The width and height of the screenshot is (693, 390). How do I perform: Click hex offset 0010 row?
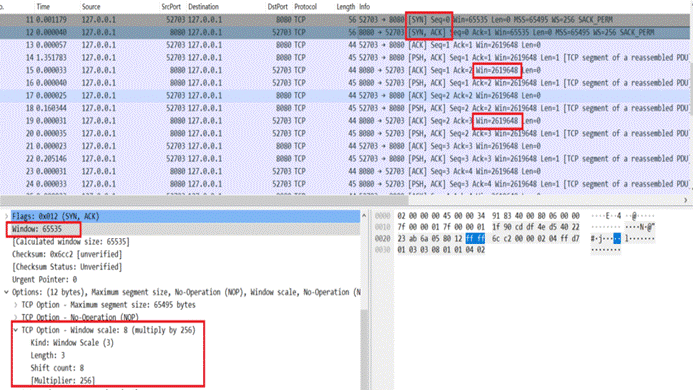coord(383,227)
